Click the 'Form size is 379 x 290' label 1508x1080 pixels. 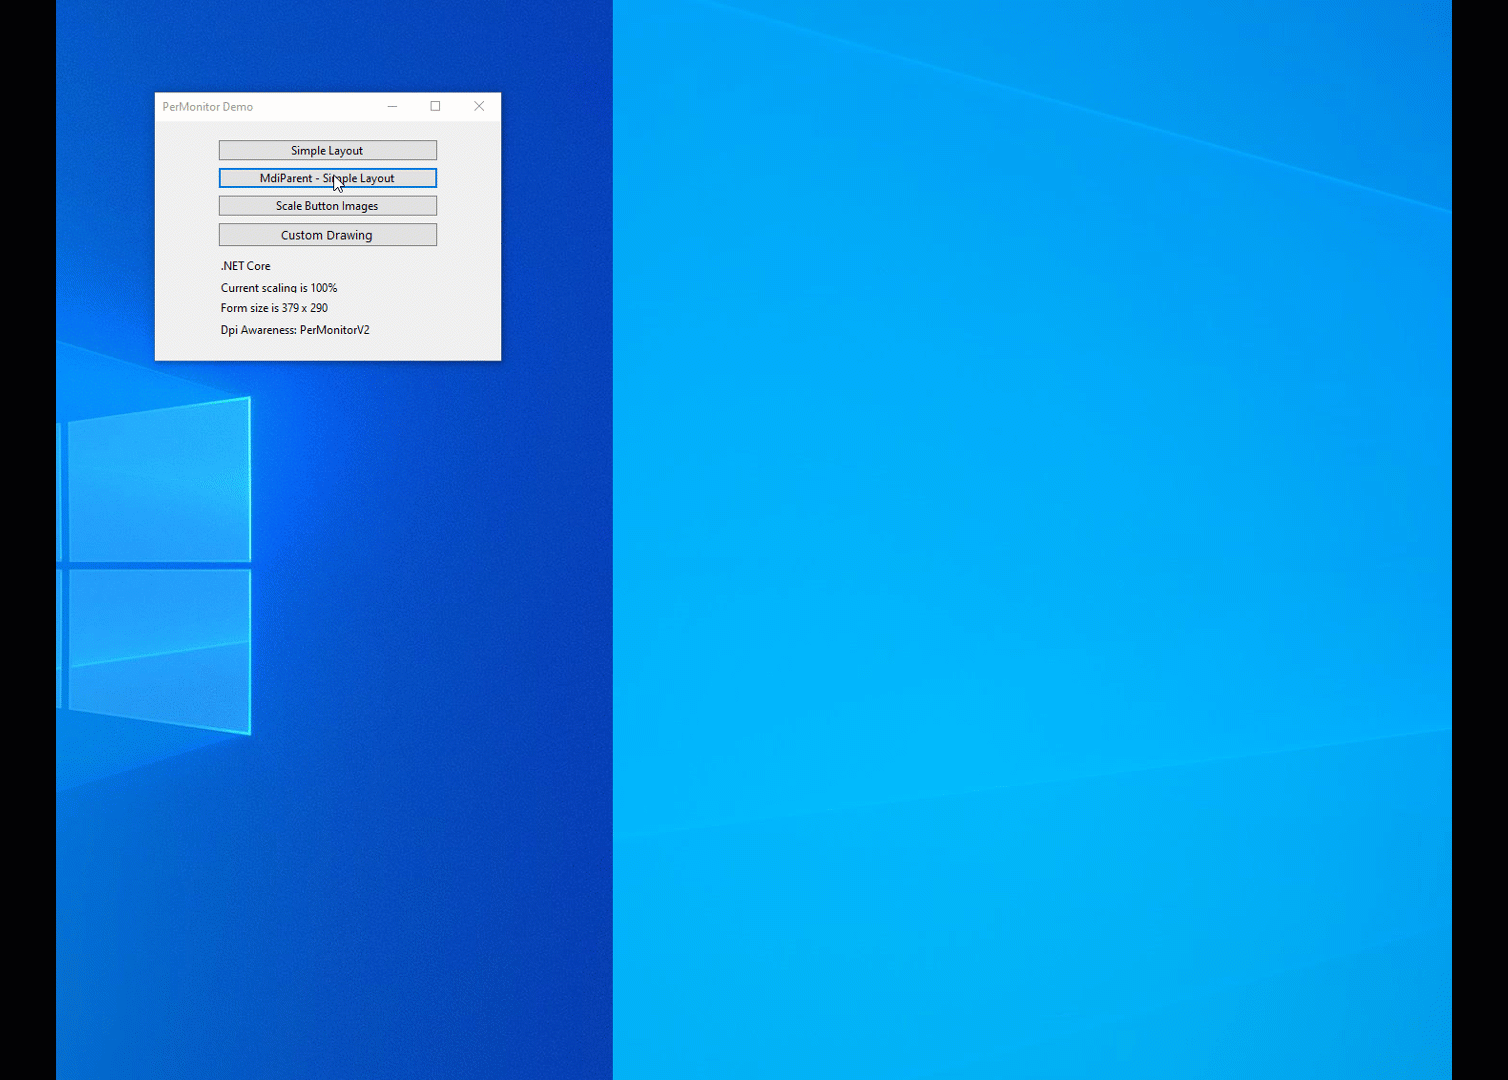(274, 308)
